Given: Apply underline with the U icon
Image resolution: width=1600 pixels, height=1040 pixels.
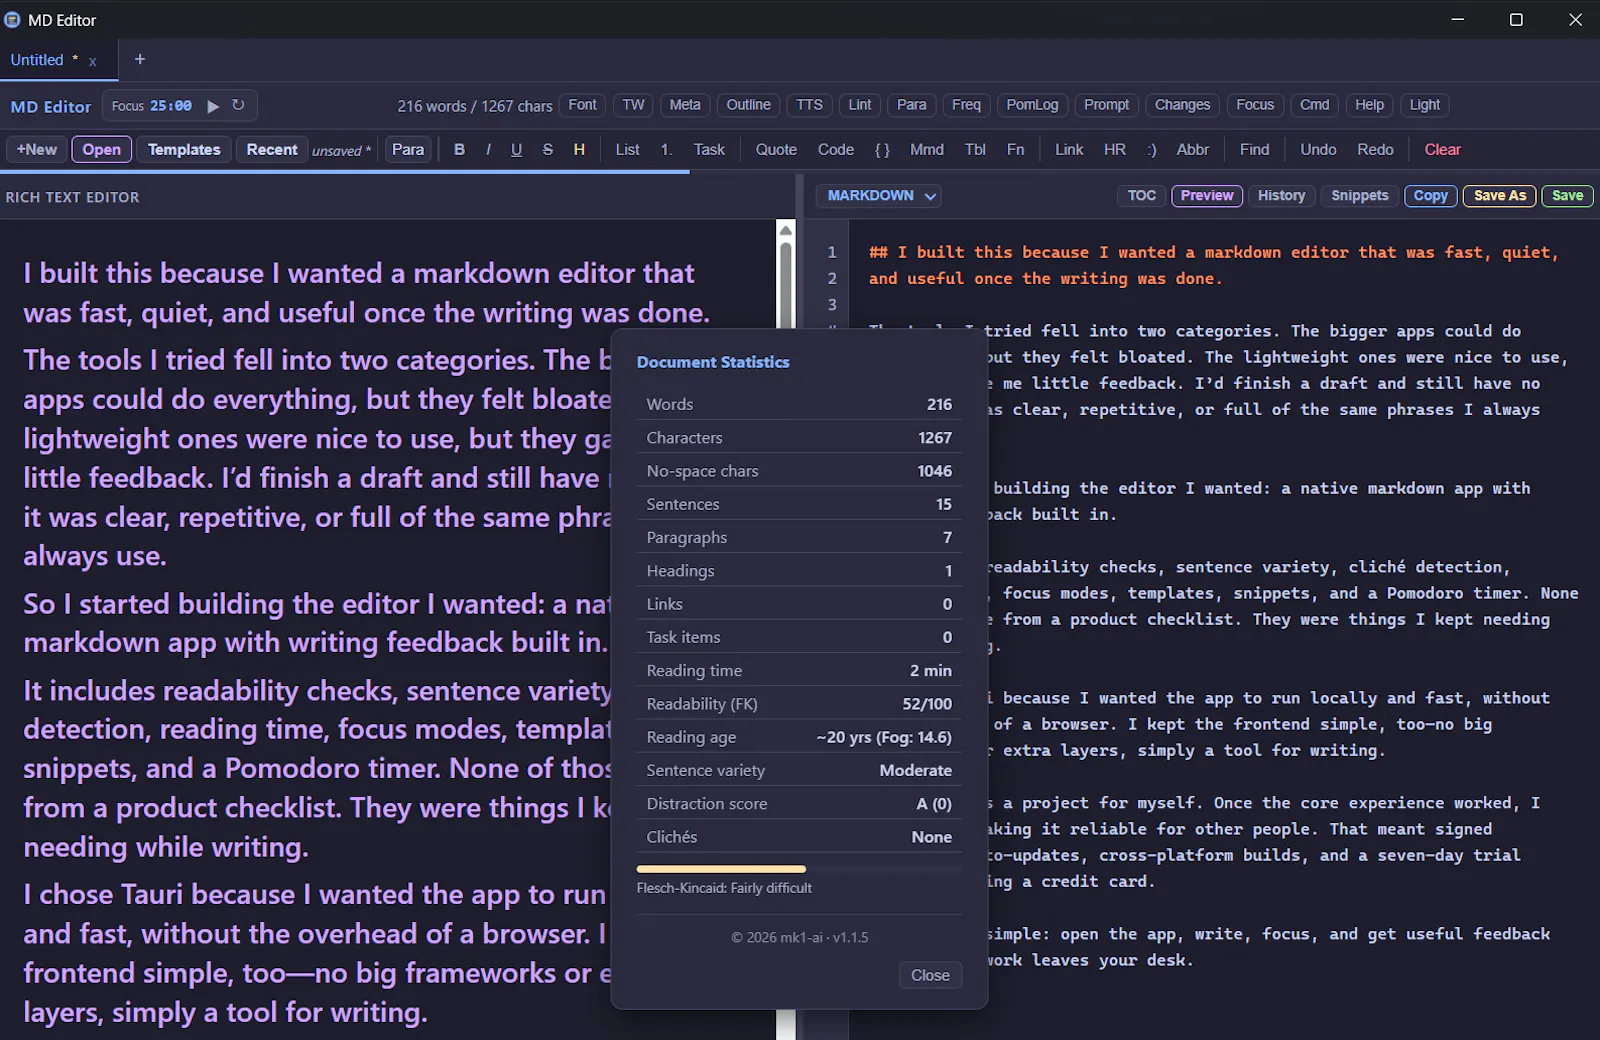Looking at the screenshot, I should pos(516,149).
